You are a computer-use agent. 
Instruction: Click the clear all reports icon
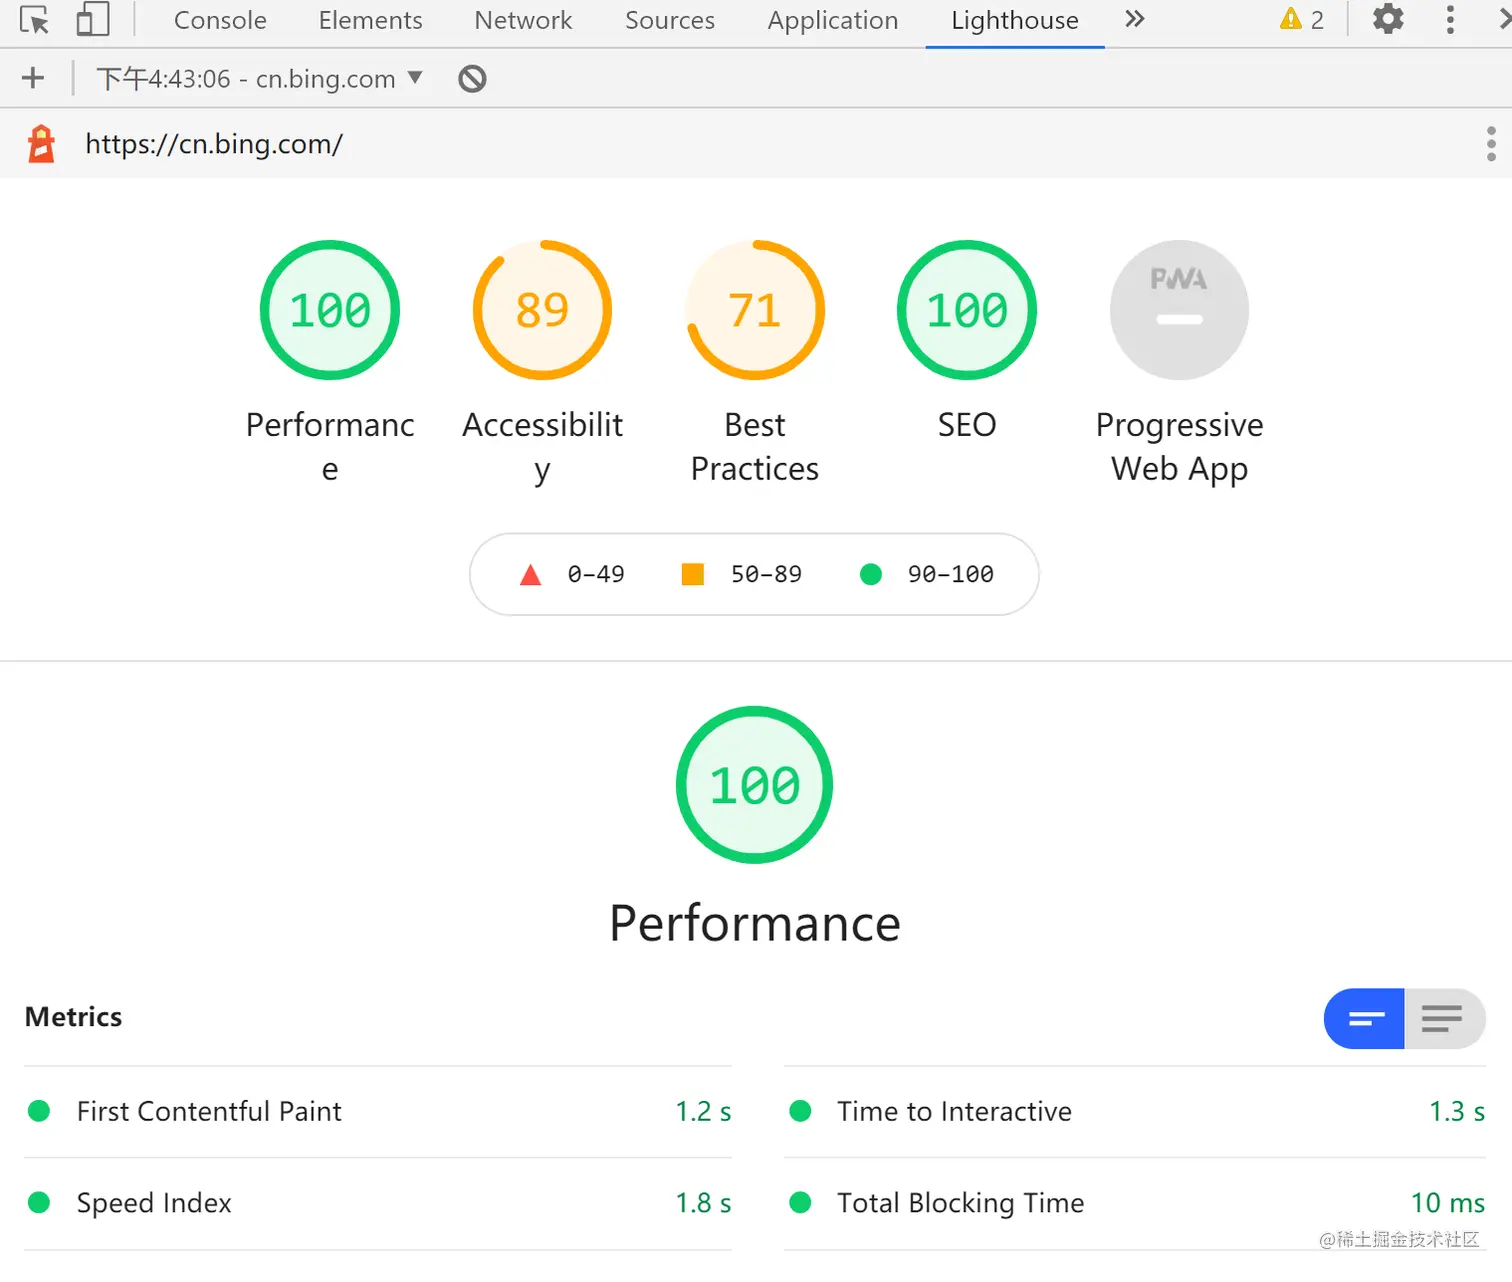(x=472, y=79)
